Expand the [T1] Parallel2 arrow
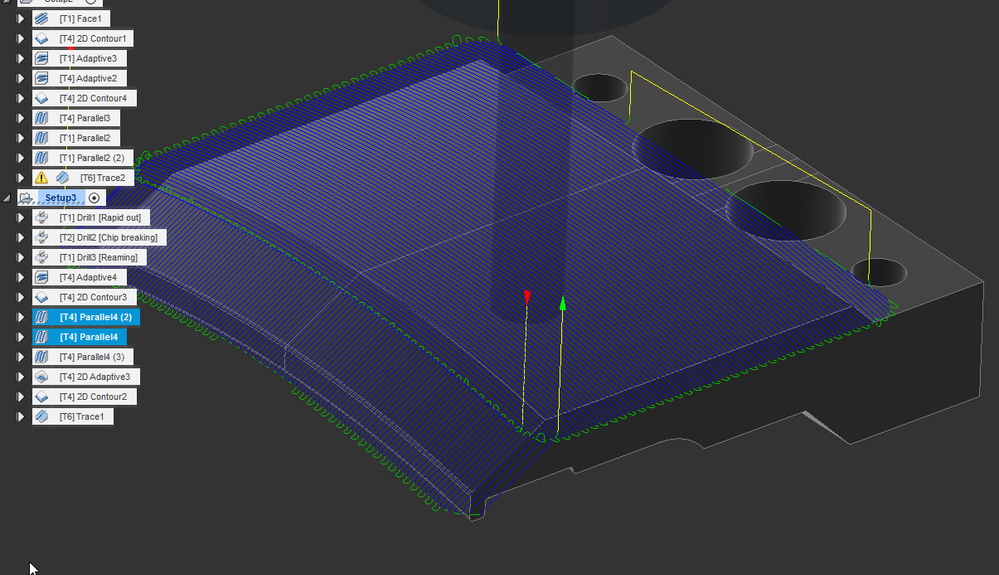 tap(20, 138)
